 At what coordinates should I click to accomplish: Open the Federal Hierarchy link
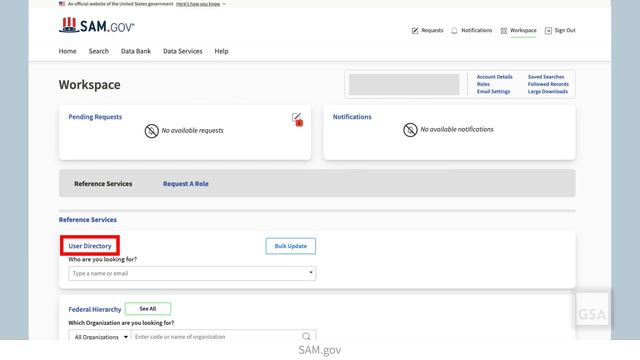tap(95, 309)
